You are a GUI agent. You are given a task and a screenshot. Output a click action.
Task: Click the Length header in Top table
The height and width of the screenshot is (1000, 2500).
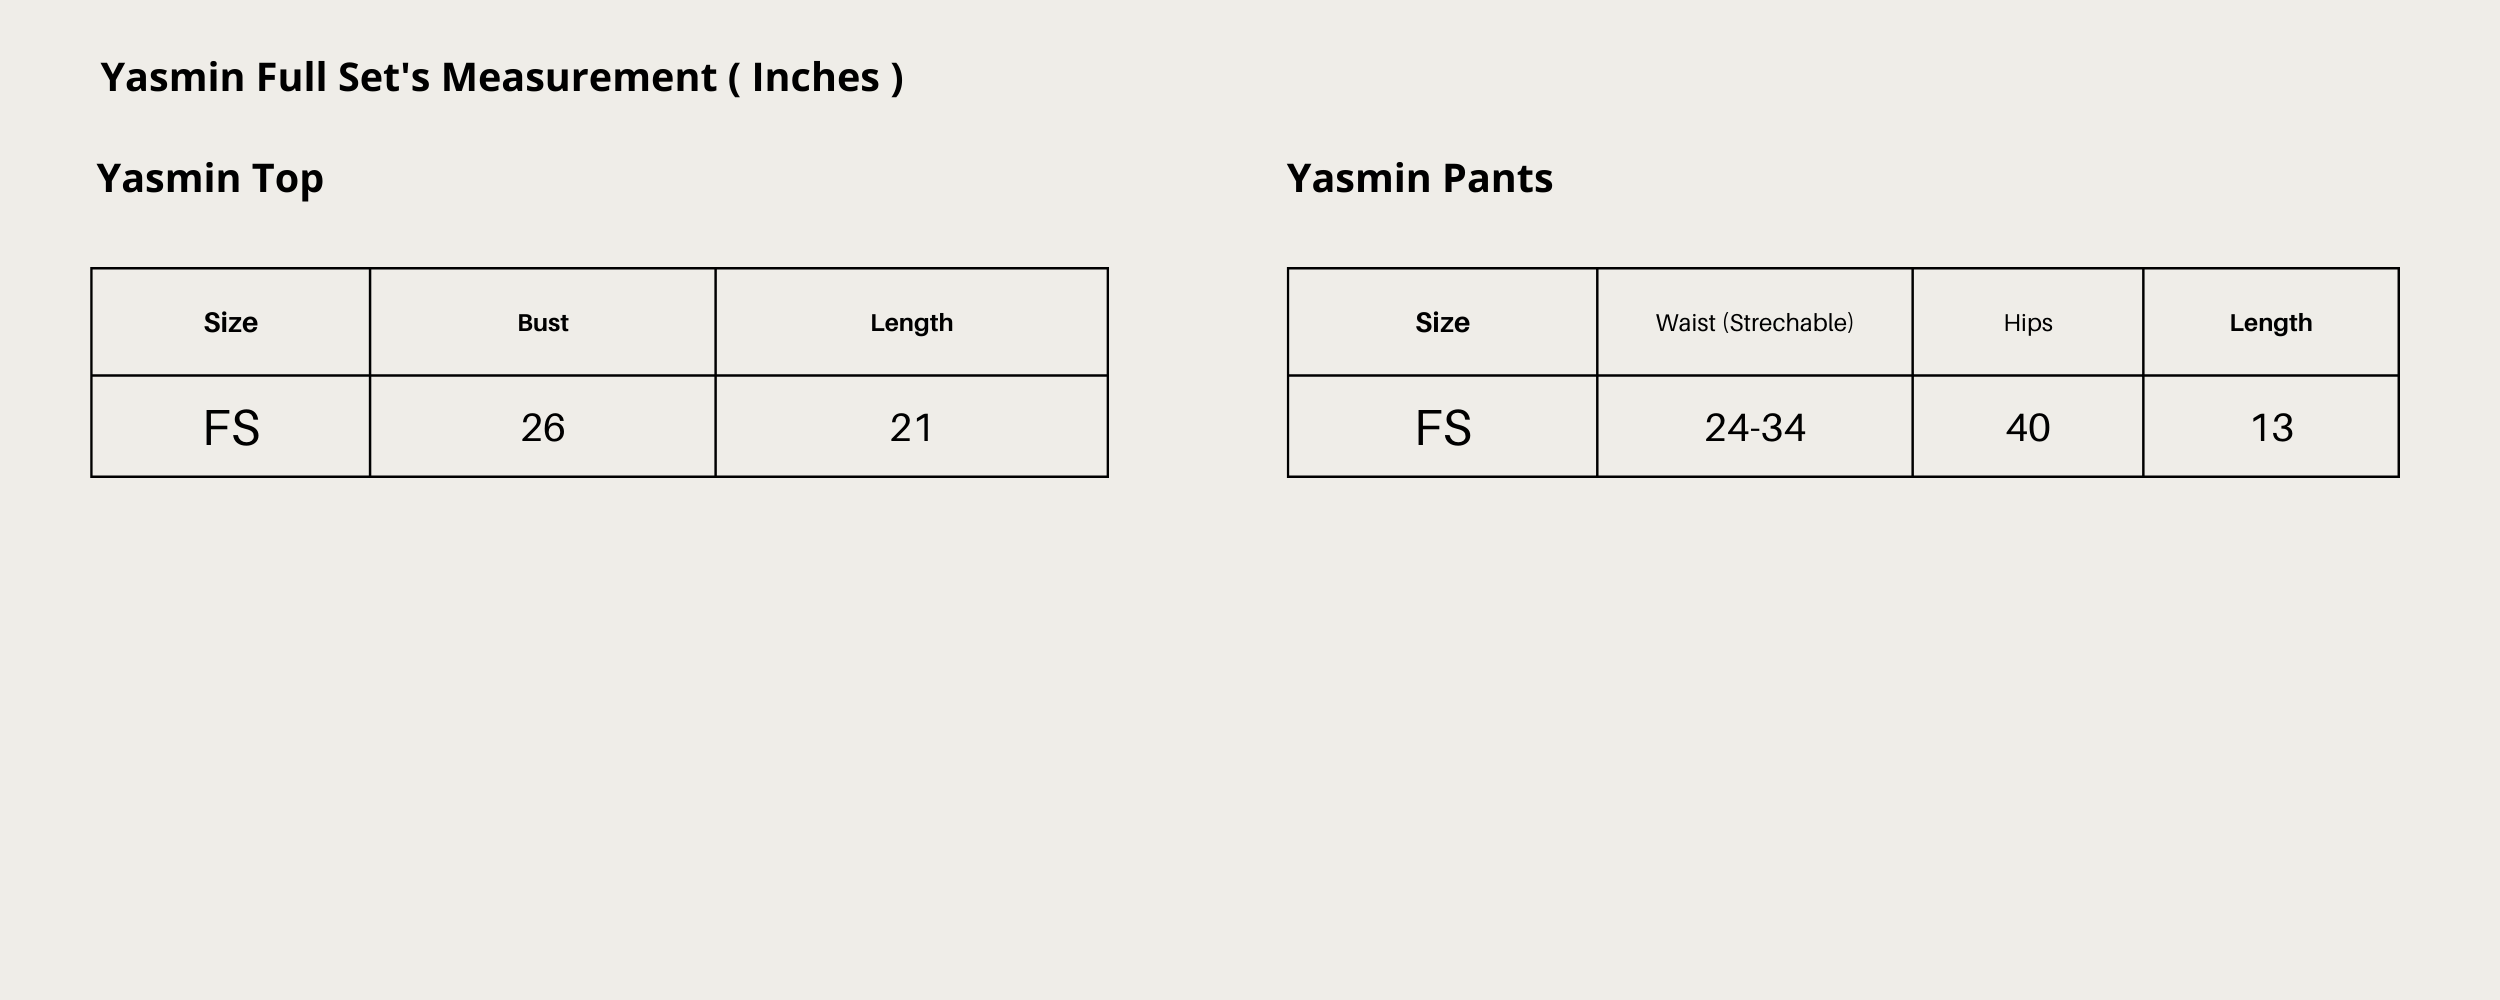tap(912, 322)
